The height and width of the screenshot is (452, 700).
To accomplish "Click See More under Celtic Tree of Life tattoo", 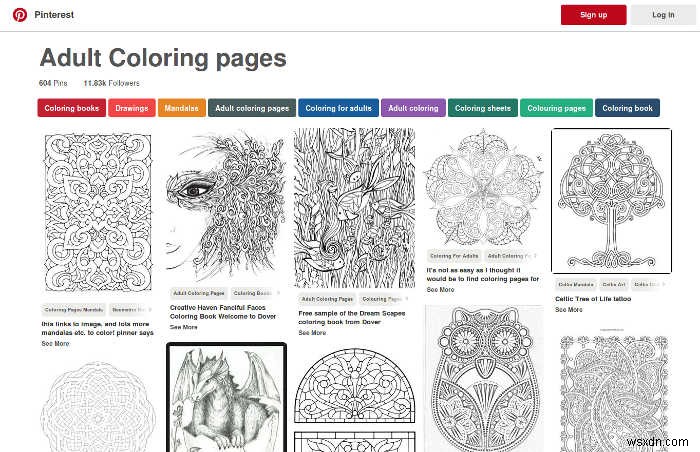I will (x=569, y=310).
